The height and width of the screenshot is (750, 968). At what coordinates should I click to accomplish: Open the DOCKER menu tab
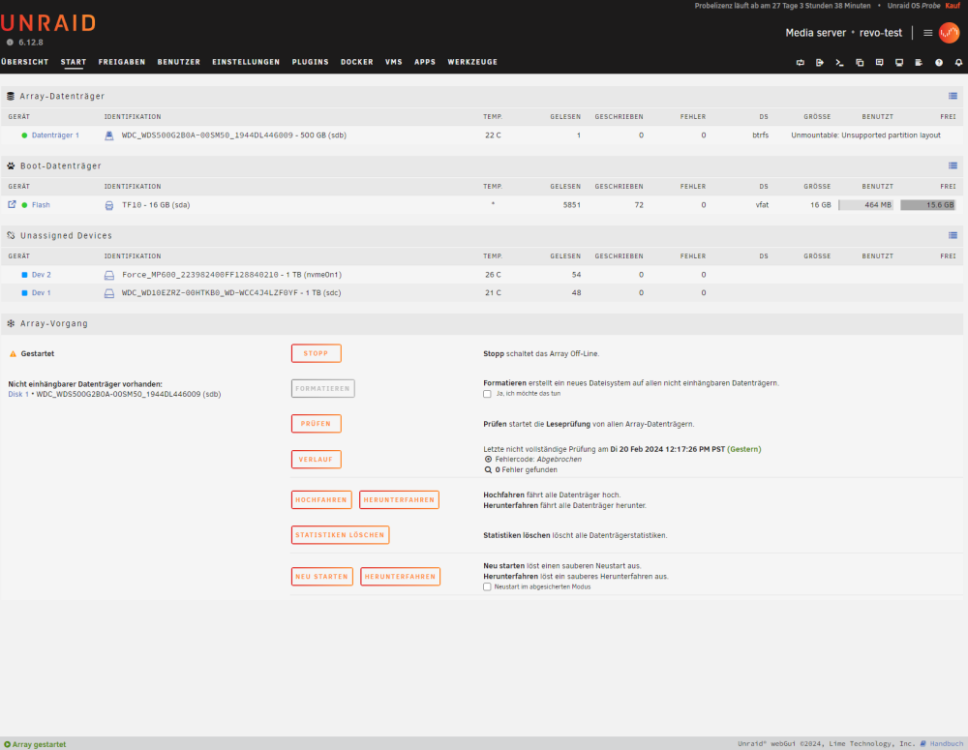pos(357,62)
